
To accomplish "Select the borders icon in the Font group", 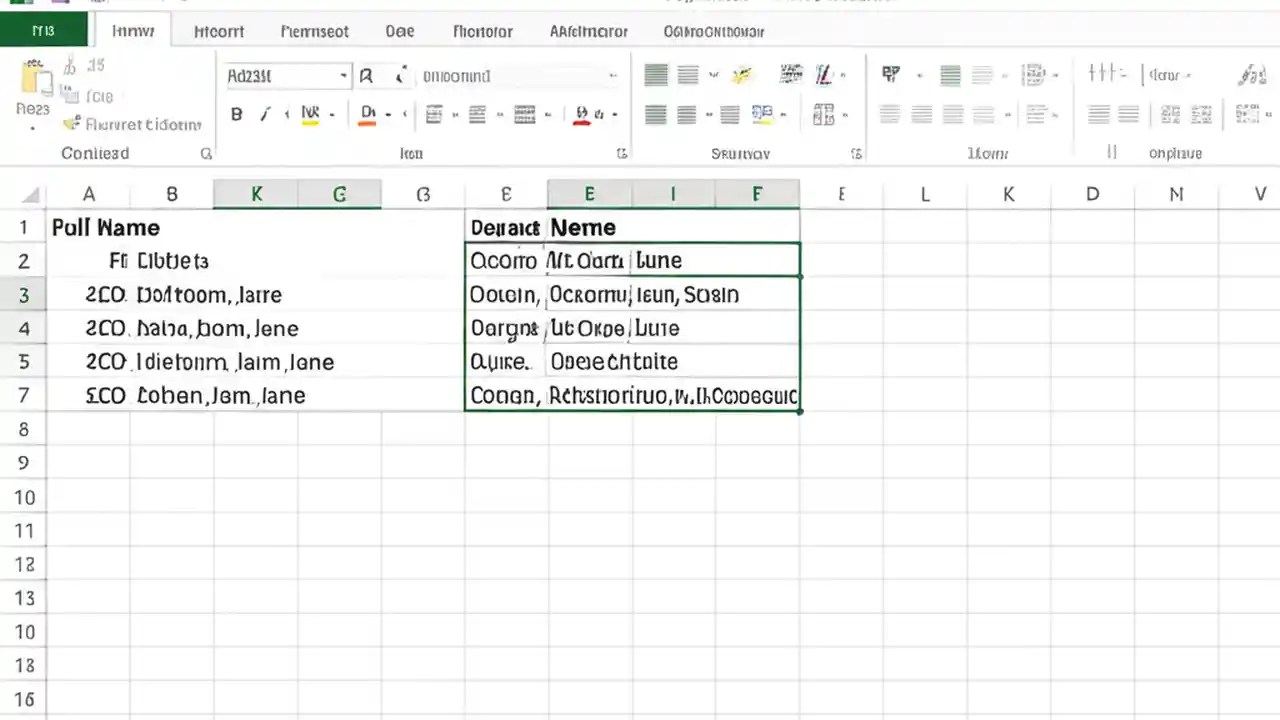I will pyautogui.click(x=434, y=113).
